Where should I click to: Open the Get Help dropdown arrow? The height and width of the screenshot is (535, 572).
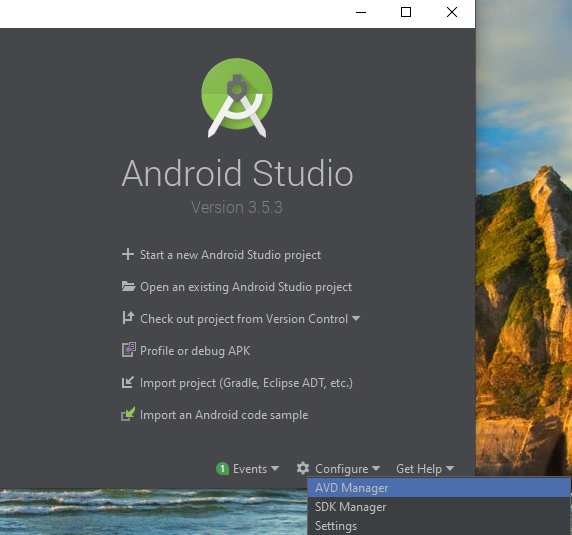pyautogui.click(x=450, y=468)
